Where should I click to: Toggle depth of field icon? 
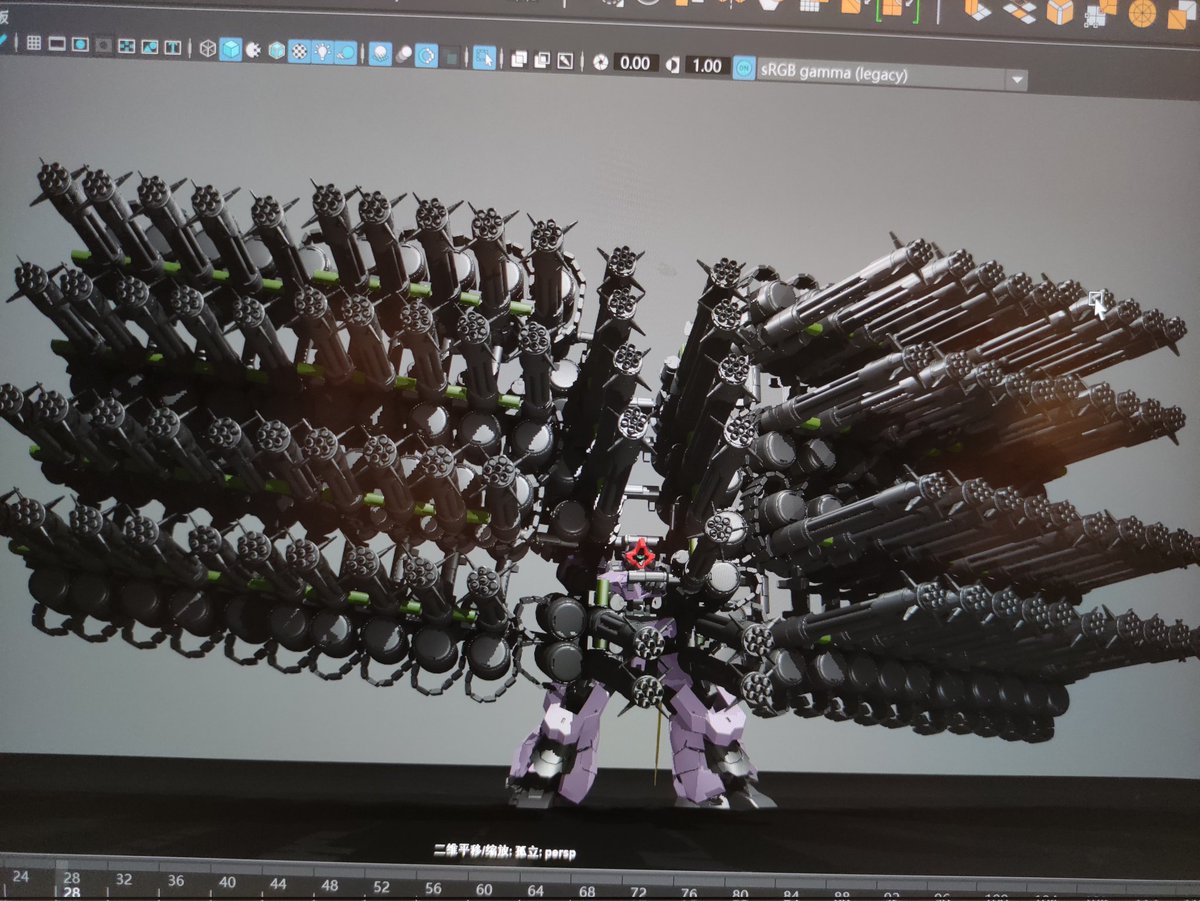[x=452, y=56]
